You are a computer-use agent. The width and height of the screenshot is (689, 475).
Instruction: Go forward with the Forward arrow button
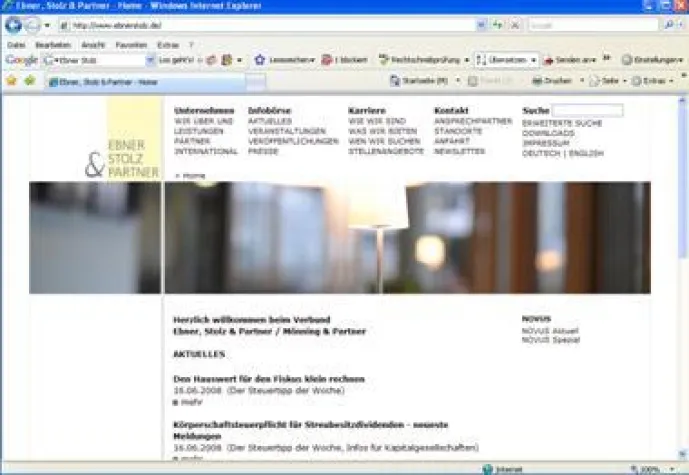click(33, 25)
